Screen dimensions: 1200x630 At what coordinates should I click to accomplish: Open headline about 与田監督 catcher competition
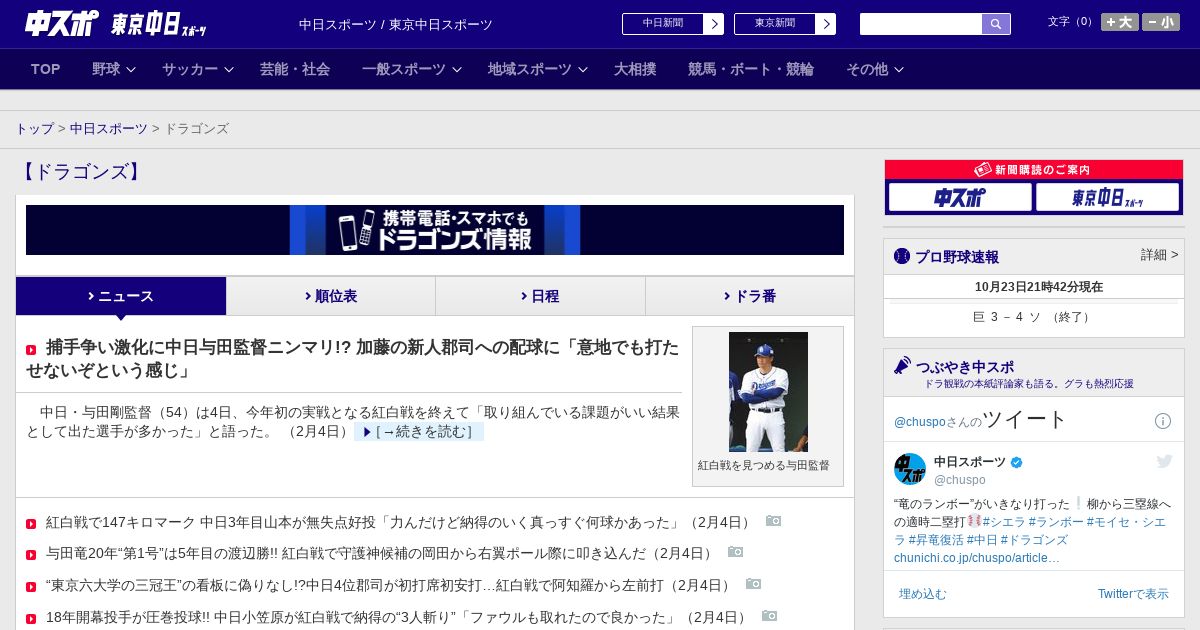pos(353,358)
